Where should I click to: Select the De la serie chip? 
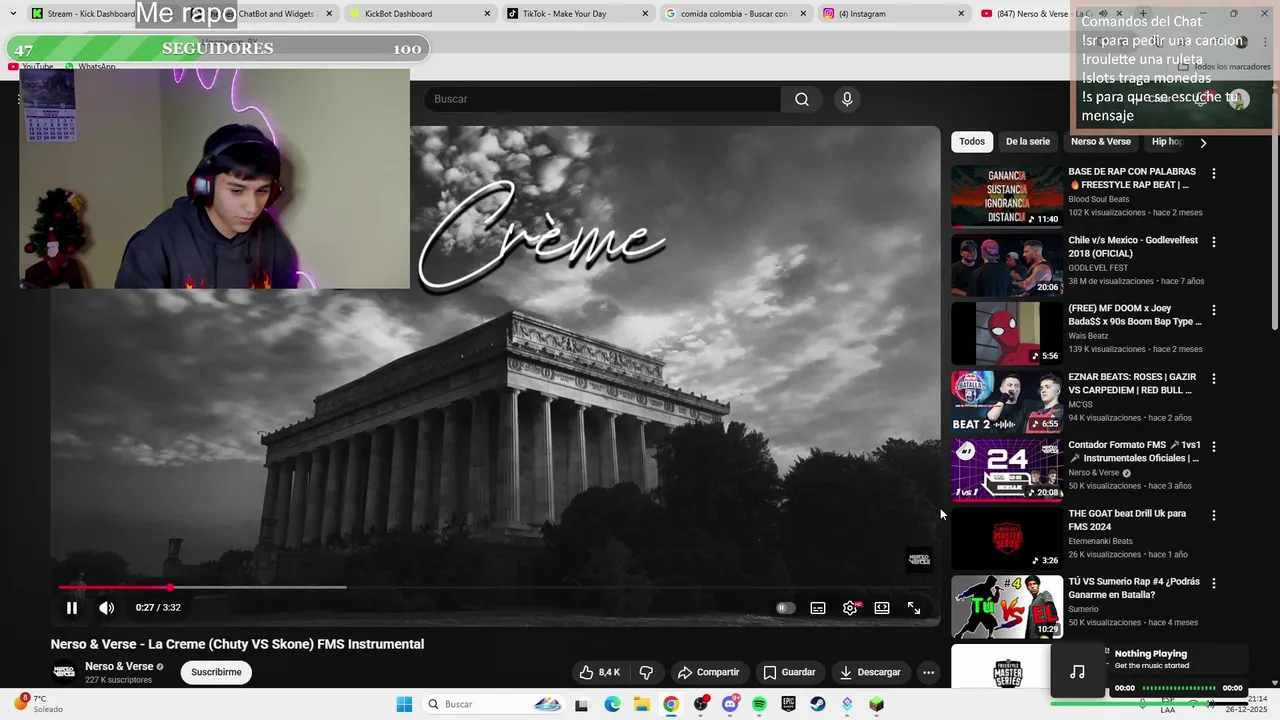pyautogui.click(x=1028, y=142)
